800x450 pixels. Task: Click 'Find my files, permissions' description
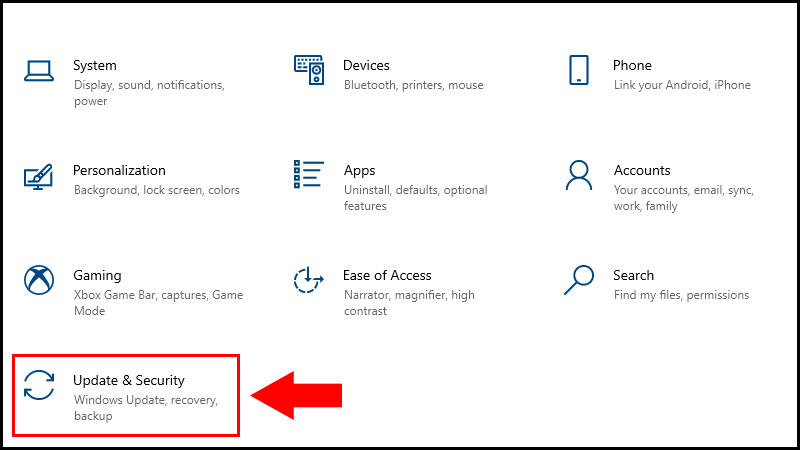pyautogui.click(x=682, y=295)
